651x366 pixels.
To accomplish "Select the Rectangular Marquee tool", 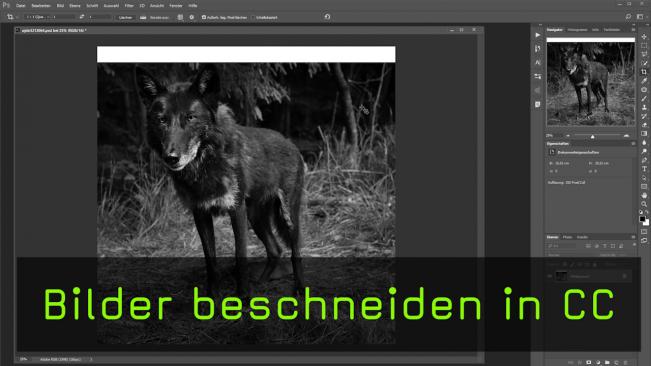I will tap(644, 46).
